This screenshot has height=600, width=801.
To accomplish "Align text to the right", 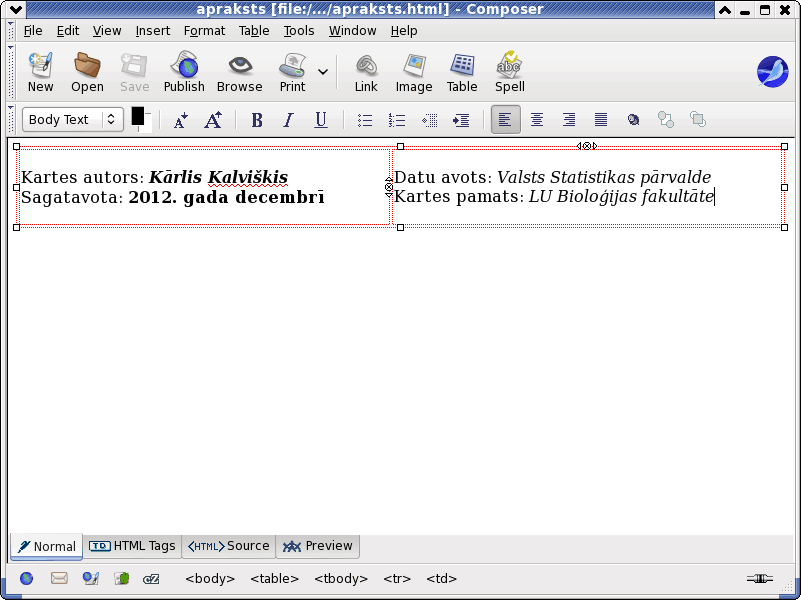I will (x=569, y=120).
